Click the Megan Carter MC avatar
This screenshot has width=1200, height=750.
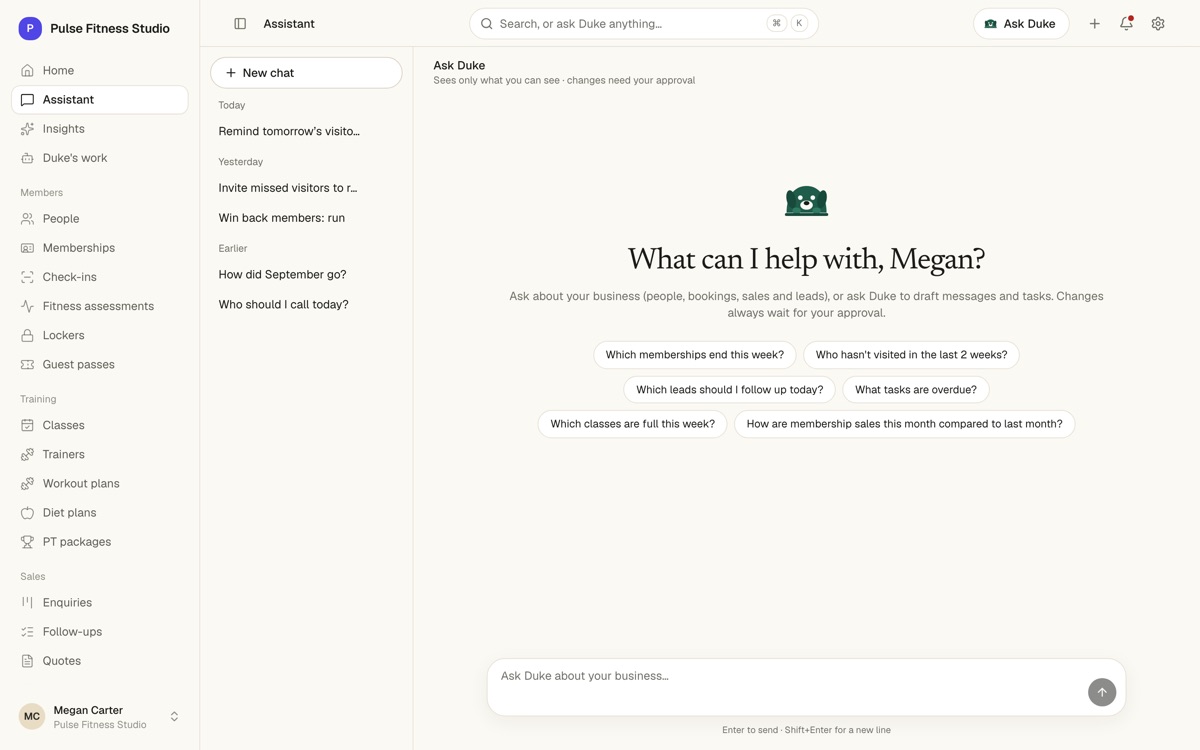click(32, 717)
